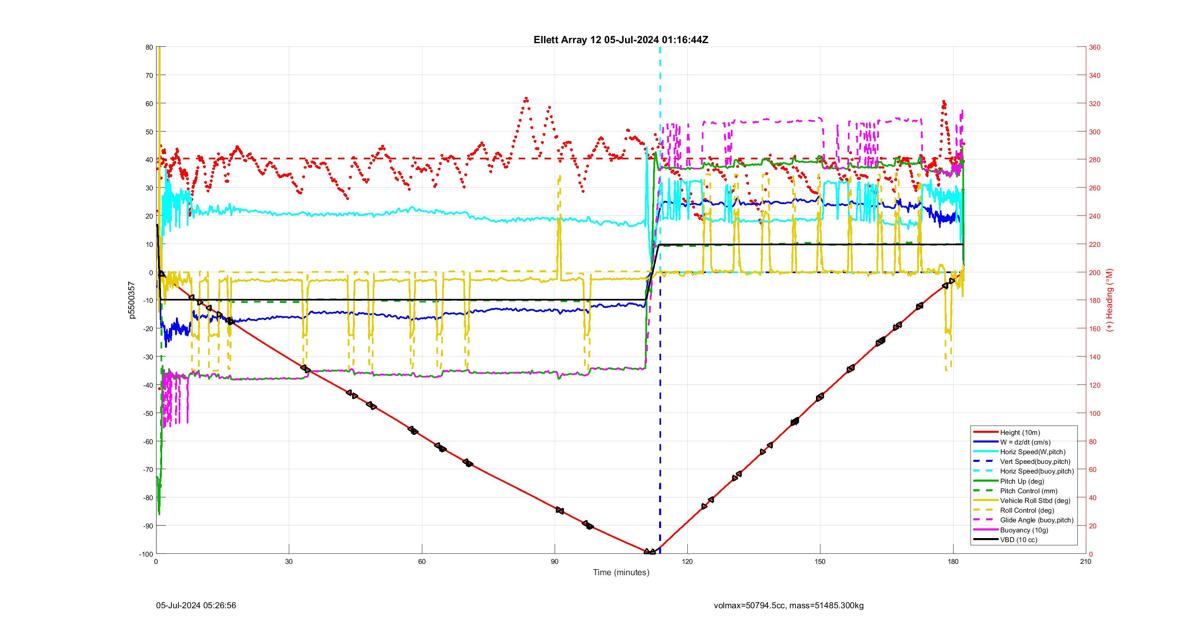Click the magenta solid Buoyancy legend line sample
Viewport: 1200px width, 622px height.
pos(985,529)
